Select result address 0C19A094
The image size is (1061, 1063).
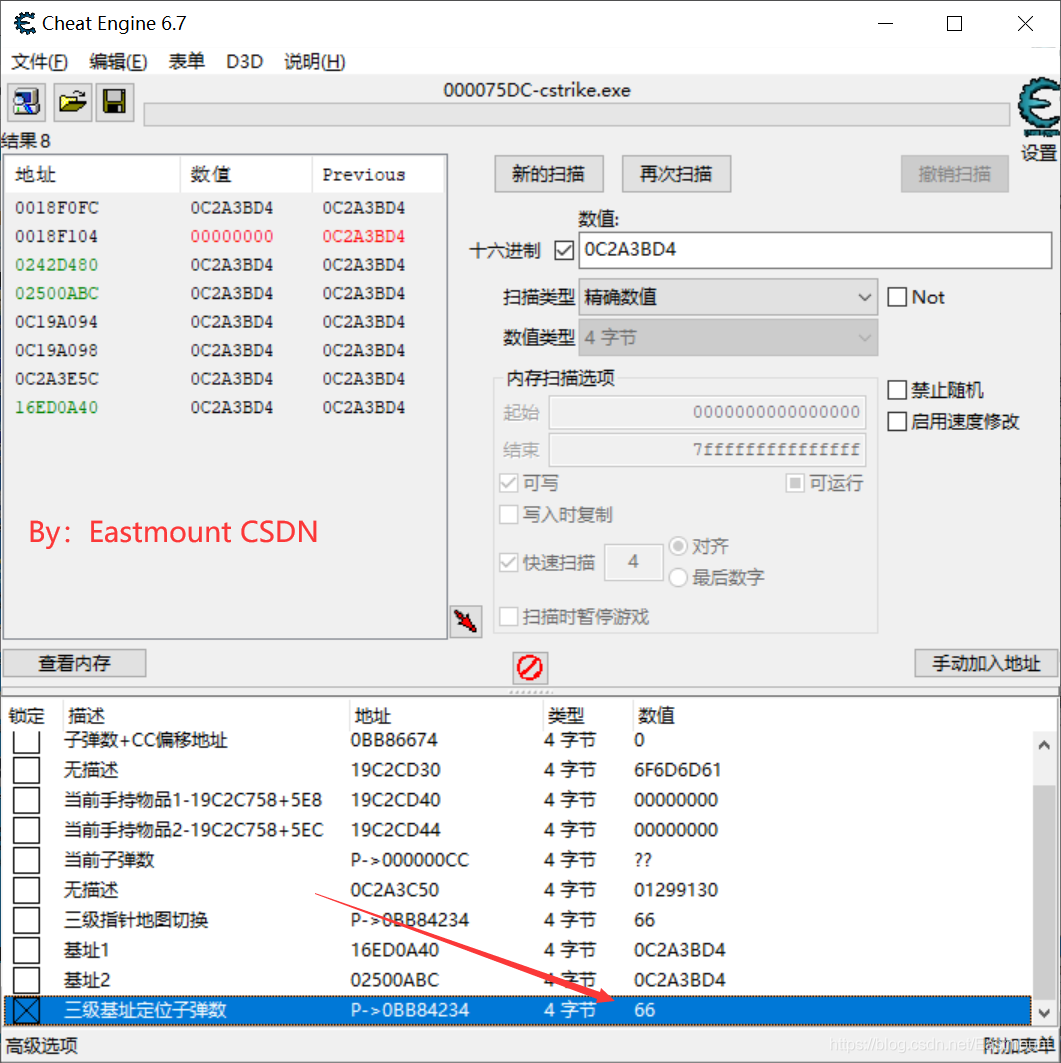pyautogui.click(x=57, y=321)
